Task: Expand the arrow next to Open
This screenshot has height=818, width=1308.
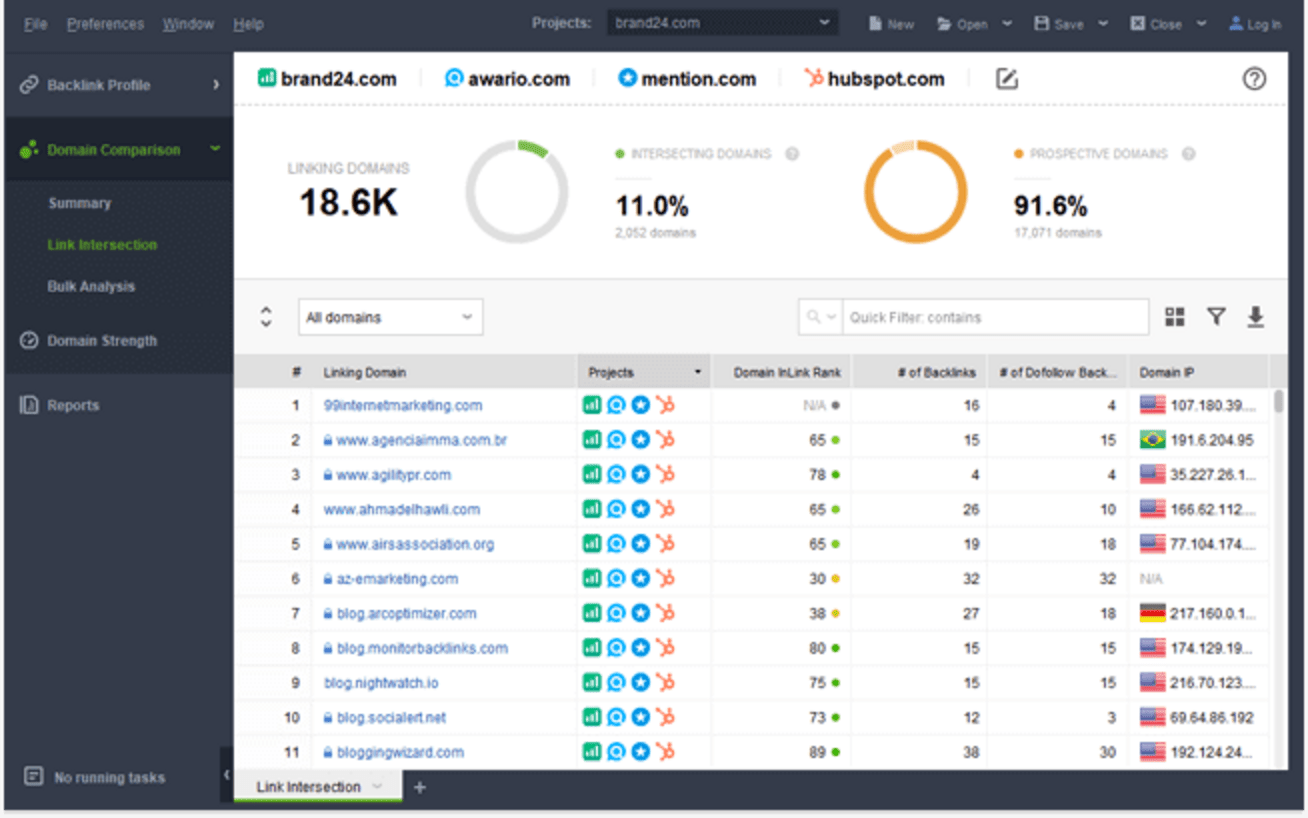Action: 1007,24
